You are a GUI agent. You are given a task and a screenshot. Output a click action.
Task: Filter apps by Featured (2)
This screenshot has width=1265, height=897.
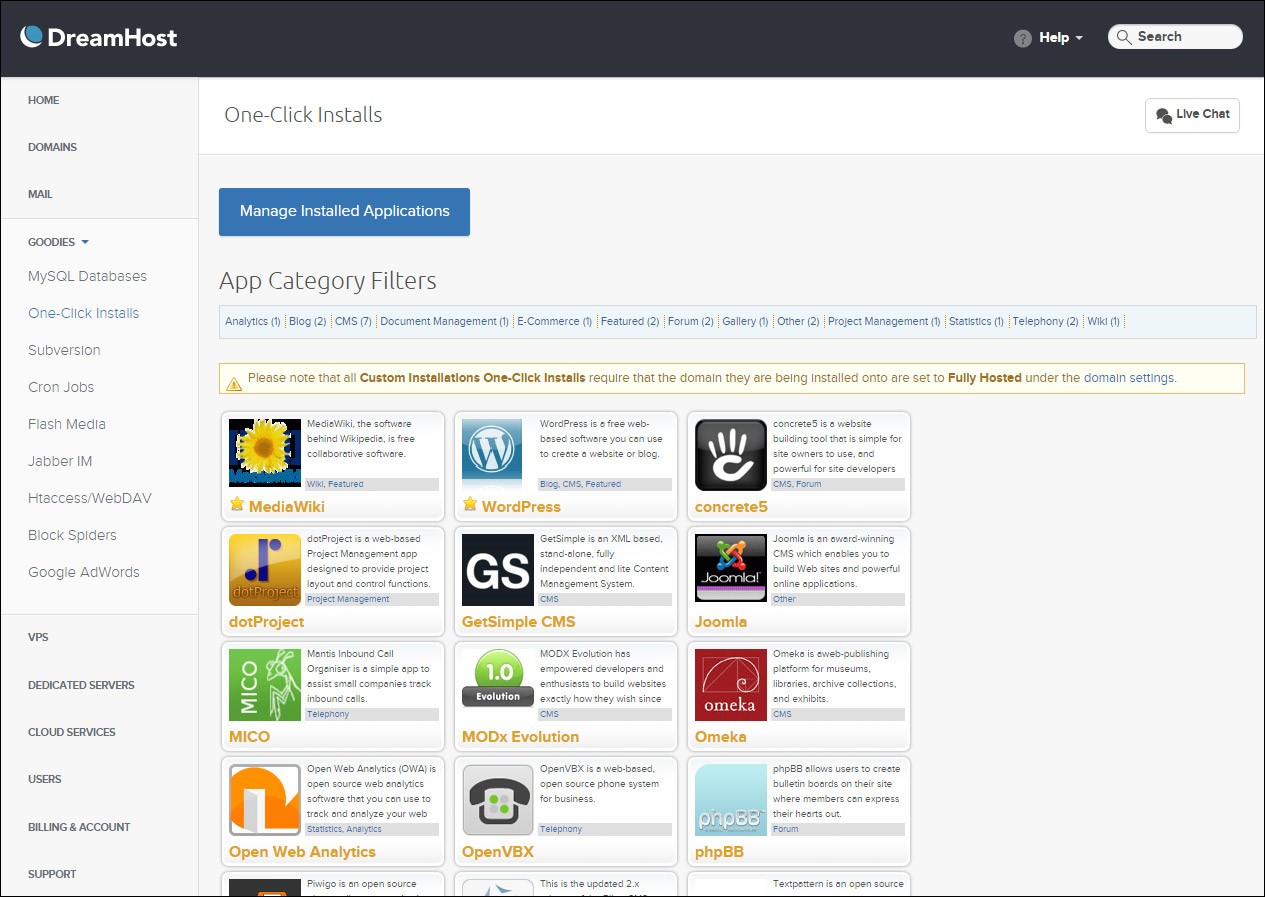point(629,321)
